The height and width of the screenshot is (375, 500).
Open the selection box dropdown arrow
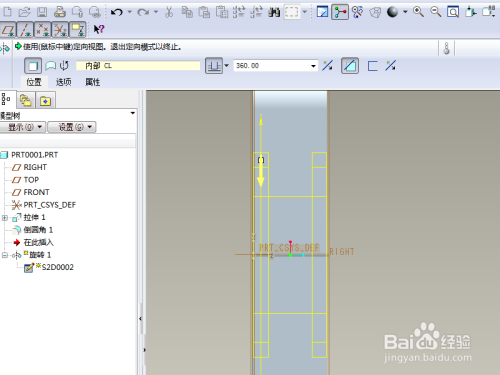pyautogui.click(x=304, y=12)
